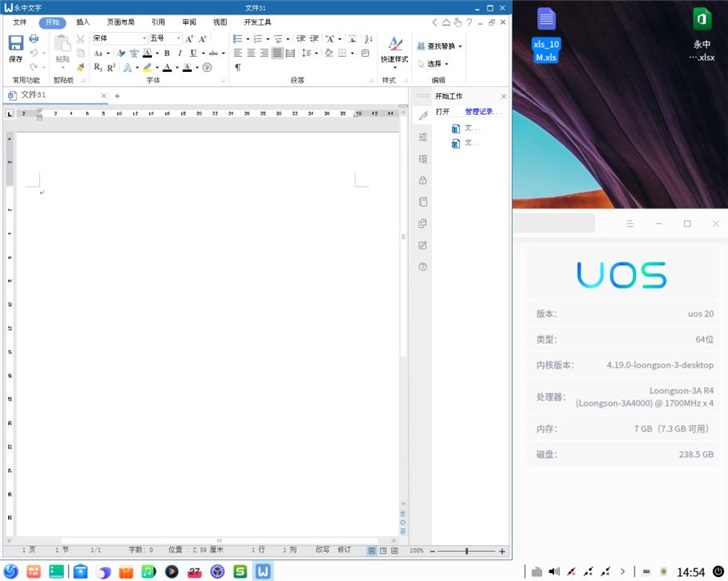Viewport: 728px width, 581px height.
Task: Open the 插入 ribbon tab
Action: (83, 21)
